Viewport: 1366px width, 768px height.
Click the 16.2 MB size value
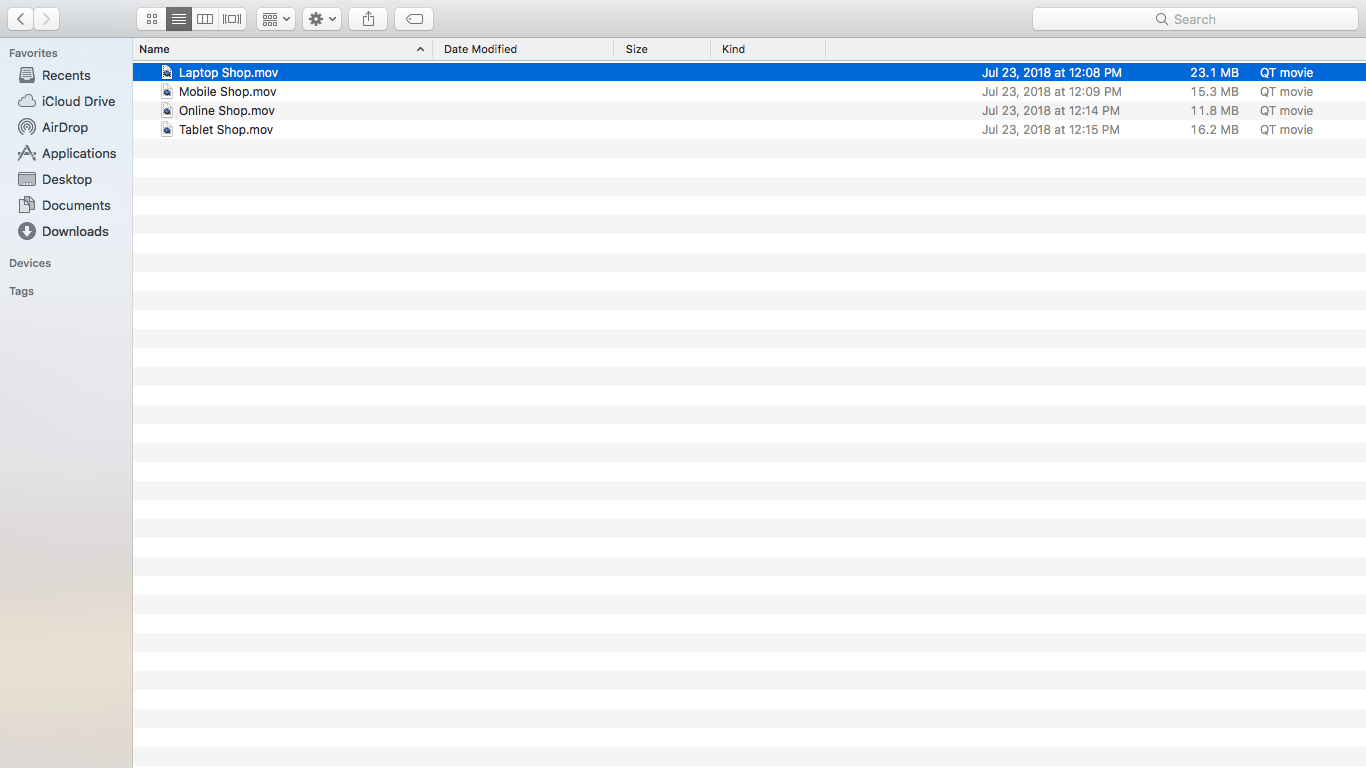[x=1214, y=129]
